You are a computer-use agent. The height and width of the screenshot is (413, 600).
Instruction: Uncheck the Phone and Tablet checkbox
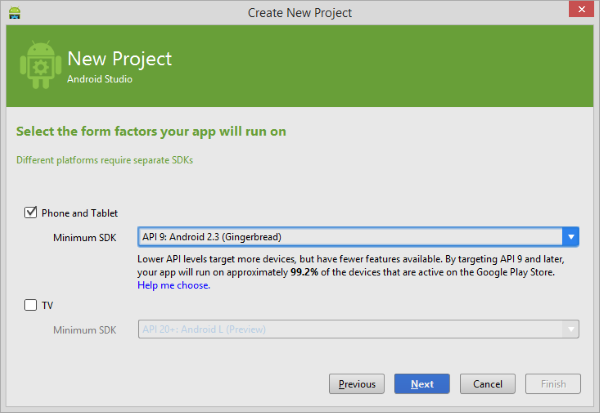pyautogui.click(x=30, y=212)
